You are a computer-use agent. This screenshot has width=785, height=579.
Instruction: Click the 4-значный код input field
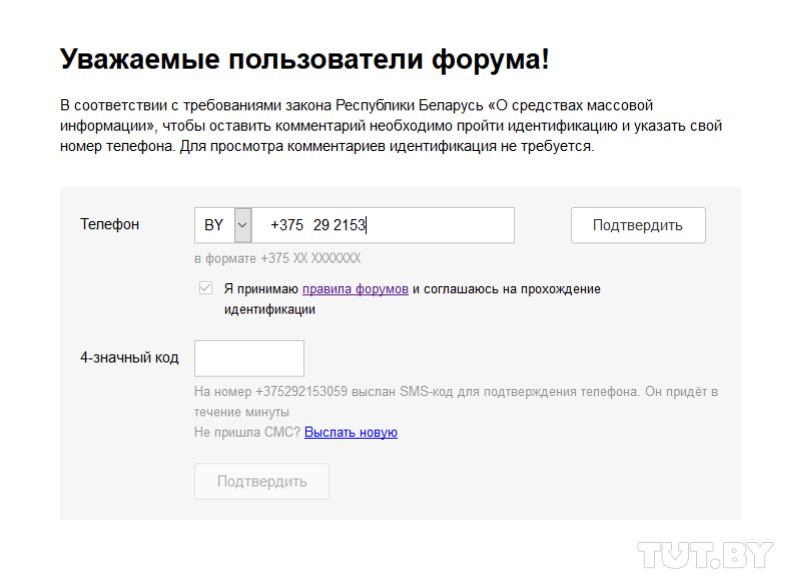(x=249, y=358)
